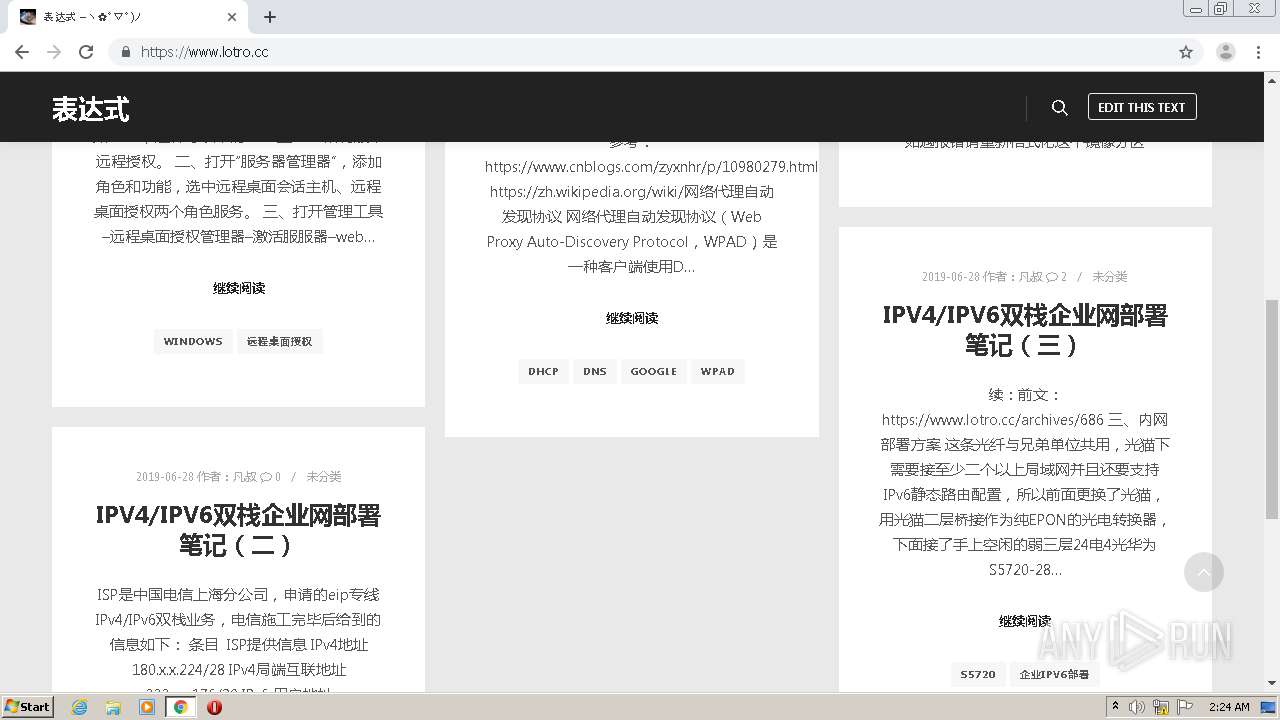Select the 表达式 browser tab
The image size is (1280, 720).
pyautogui.click(x=128, y=17)
